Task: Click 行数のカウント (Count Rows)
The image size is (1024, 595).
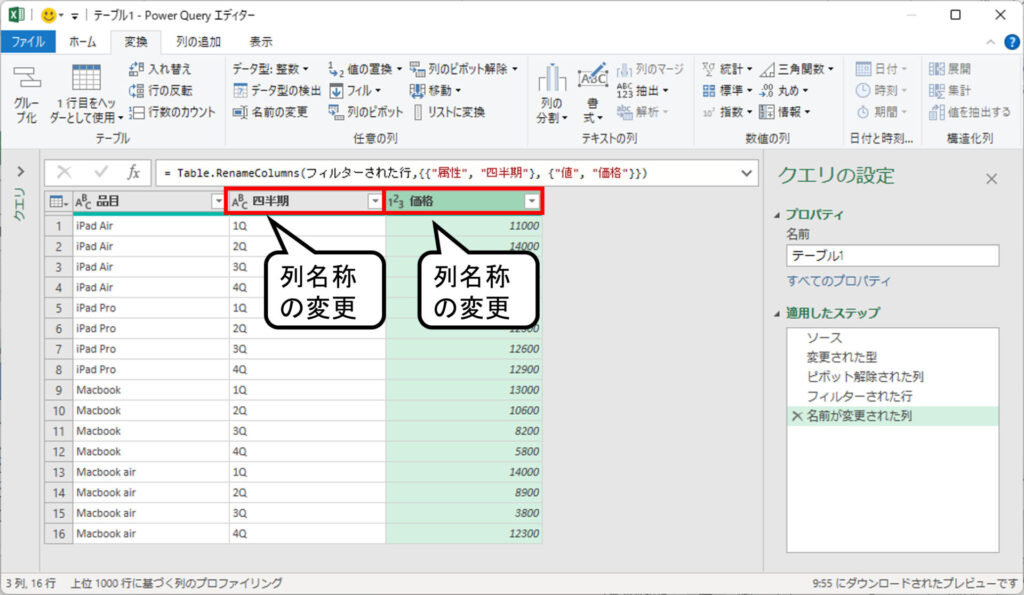Action: coord(172,112)
